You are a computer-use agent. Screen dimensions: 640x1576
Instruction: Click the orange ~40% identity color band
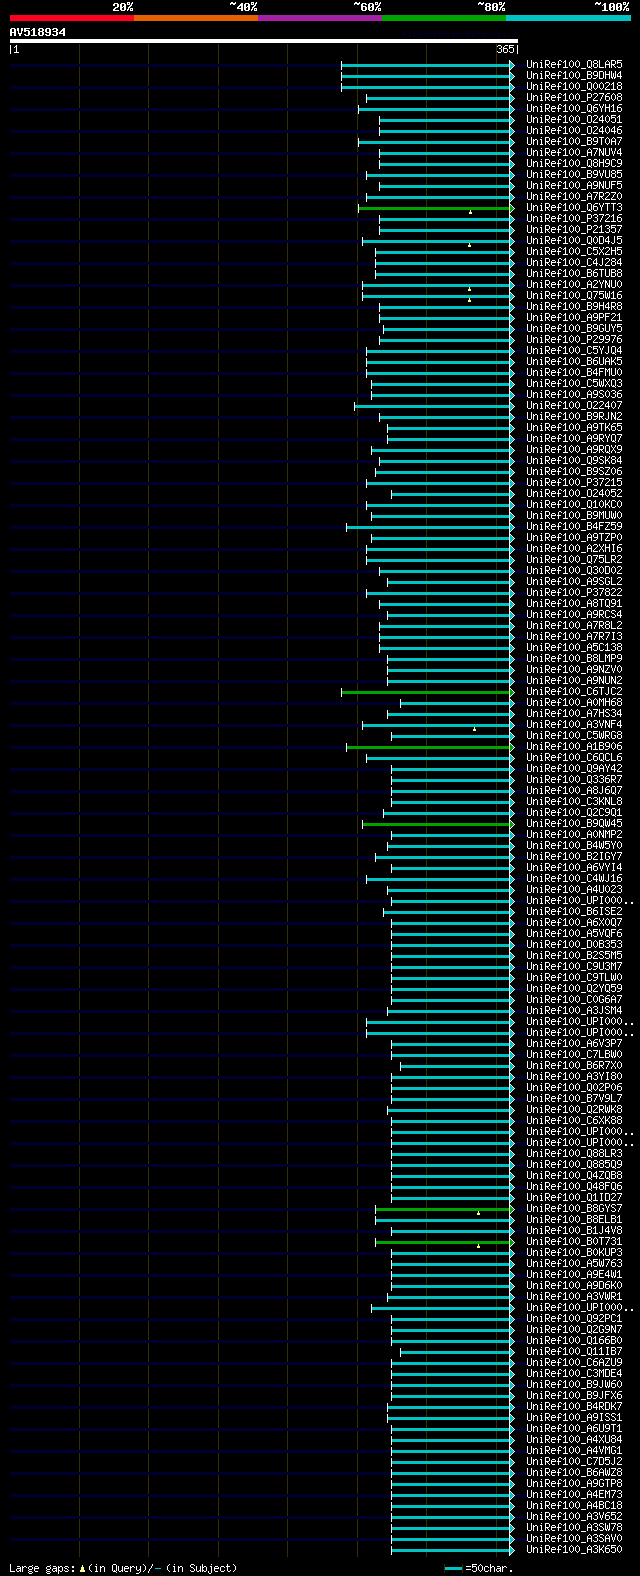195,17
